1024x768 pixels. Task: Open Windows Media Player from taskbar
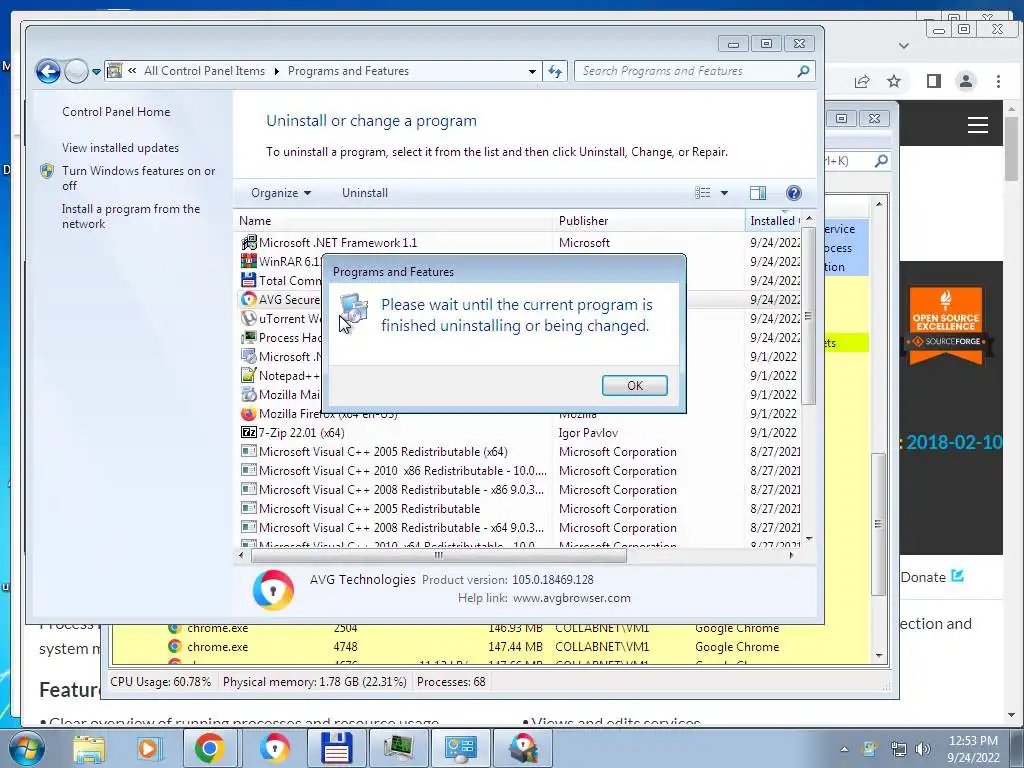[x=149, y=748]
